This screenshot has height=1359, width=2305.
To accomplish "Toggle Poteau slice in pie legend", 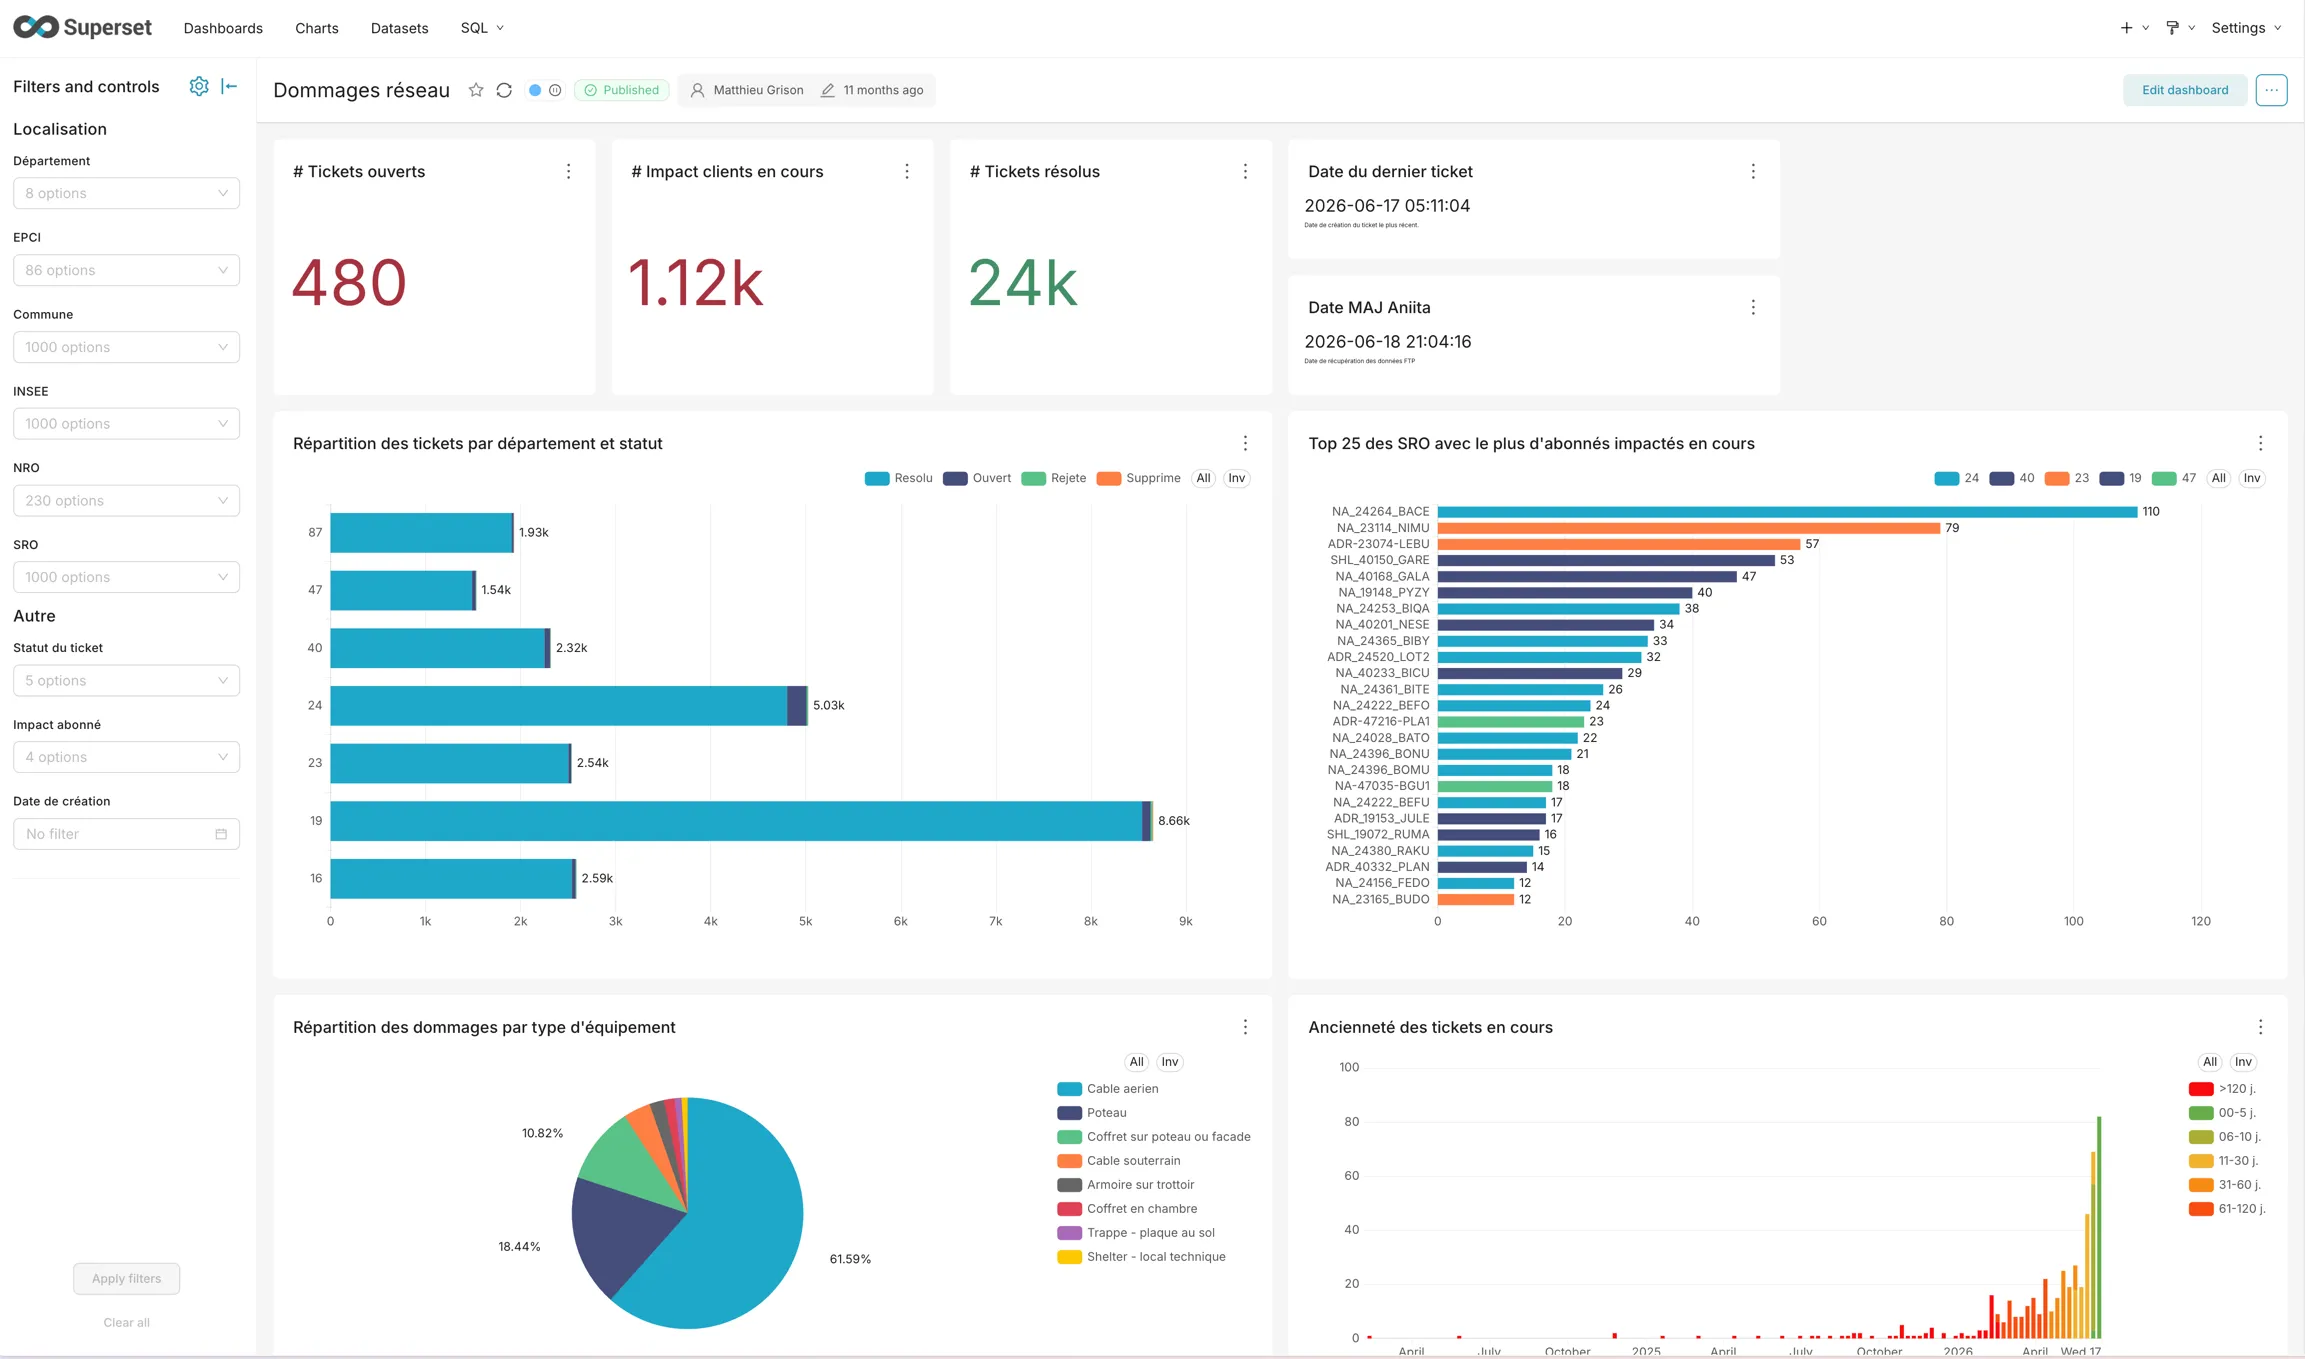I will (x=1092, y=1113).
